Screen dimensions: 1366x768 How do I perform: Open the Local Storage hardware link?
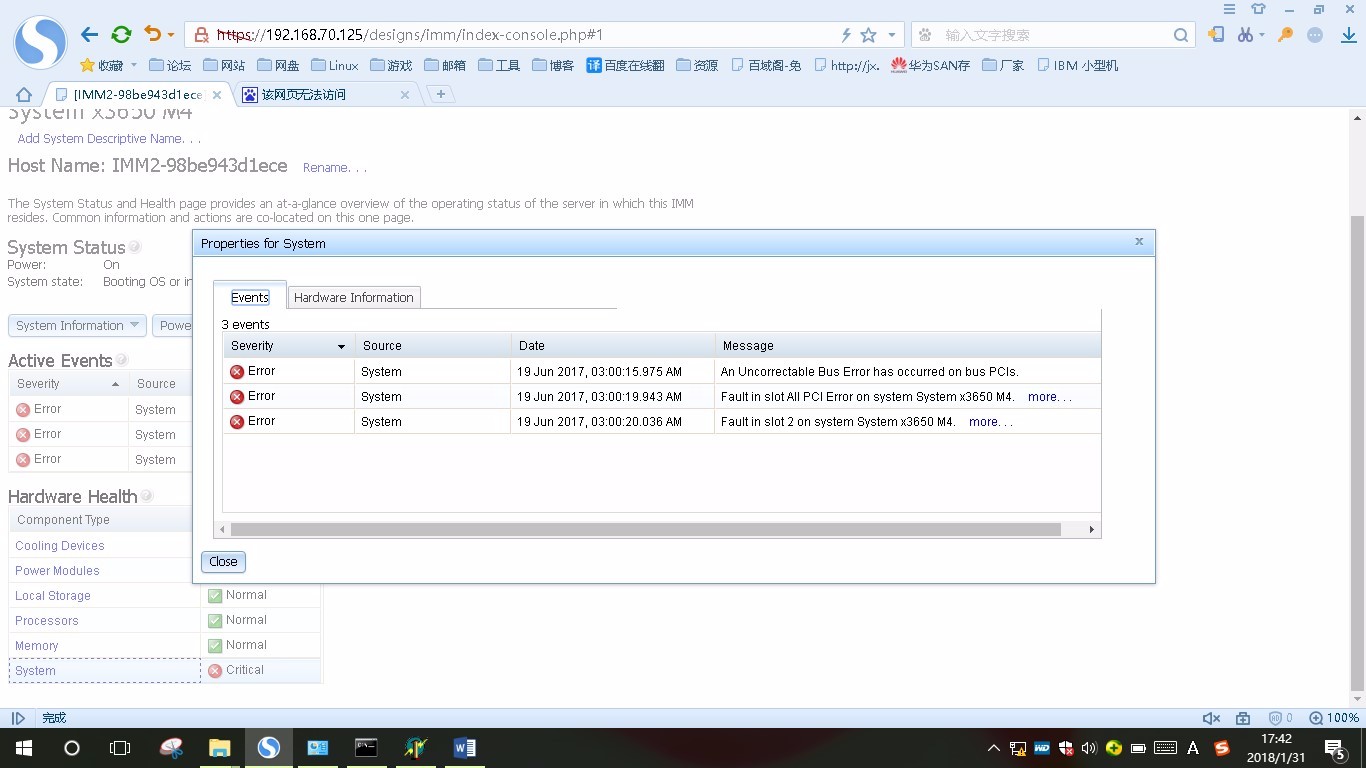53,596
